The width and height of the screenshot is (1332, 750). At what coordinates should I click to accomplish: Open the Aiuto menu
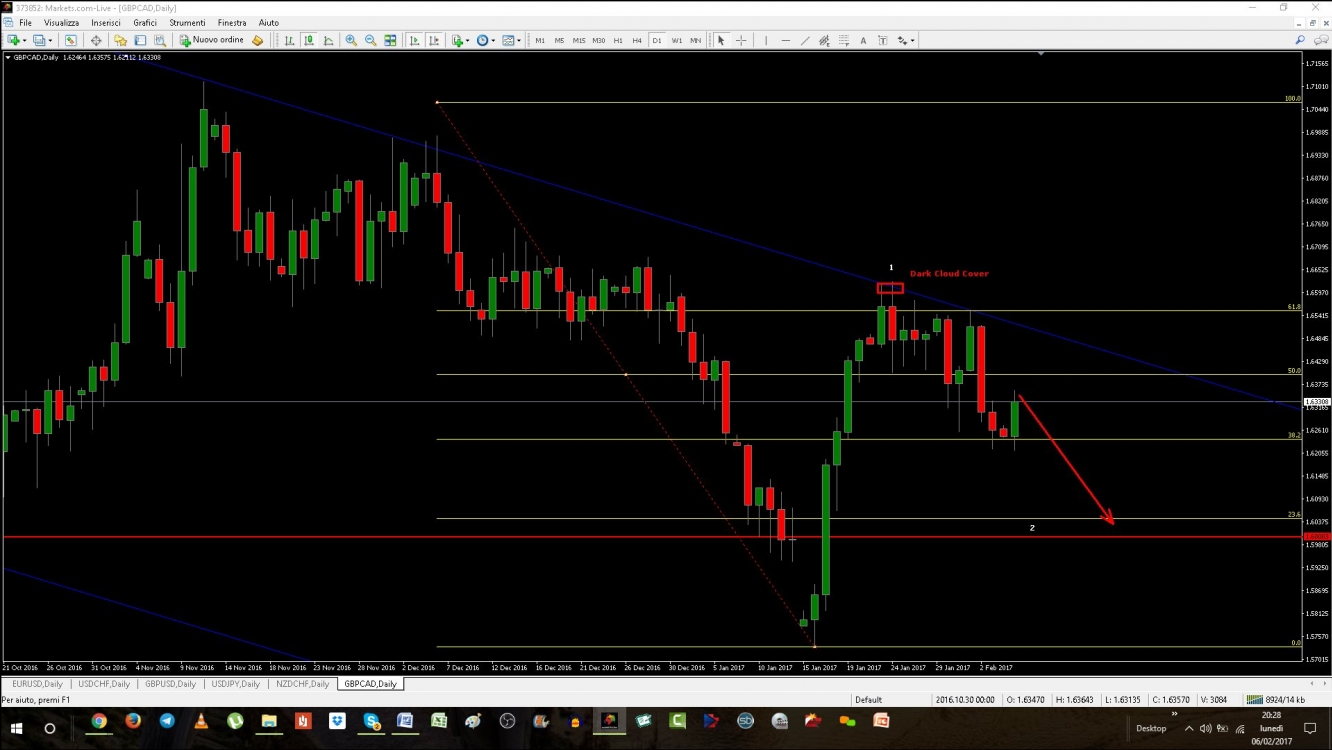[269, 22]
